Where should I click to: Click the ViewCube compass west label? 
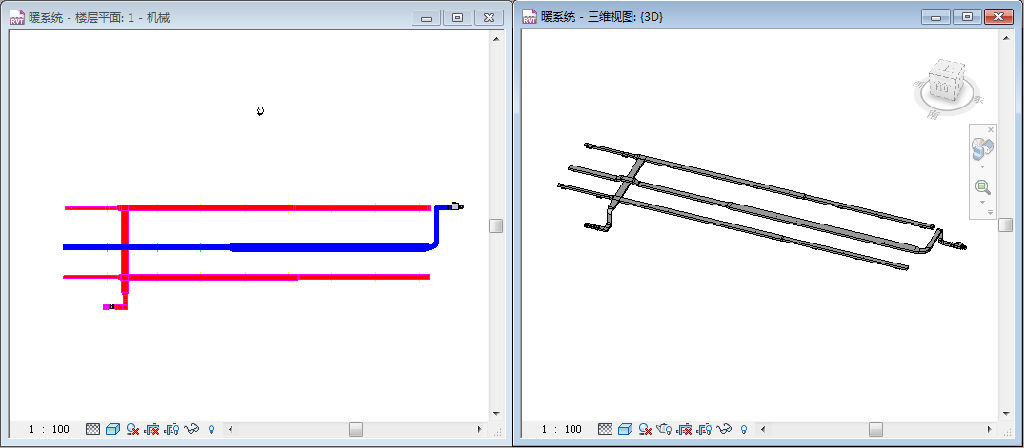(918, 84)
